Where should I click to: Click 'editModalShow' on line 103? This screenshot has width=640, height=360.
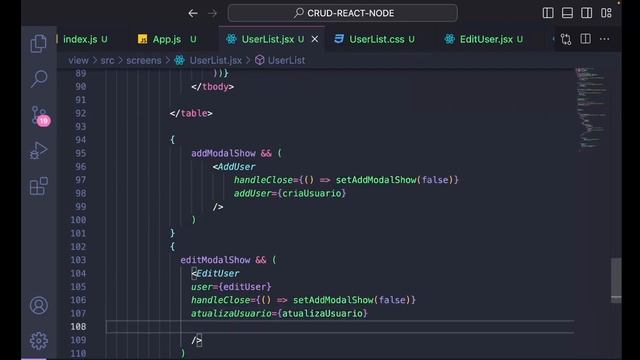coord(215,260)
